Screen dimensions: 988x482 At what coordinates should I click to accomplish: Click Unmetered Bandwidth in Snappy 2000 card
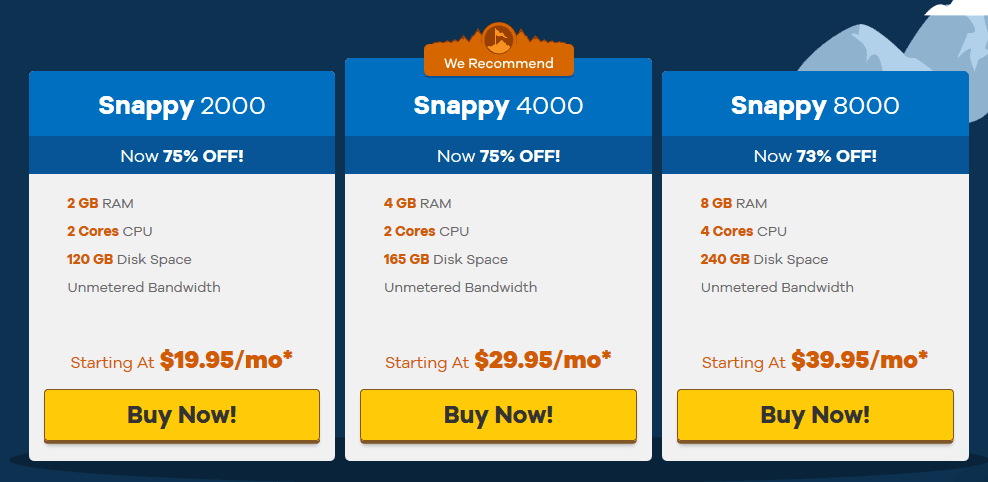pos(144,287)
